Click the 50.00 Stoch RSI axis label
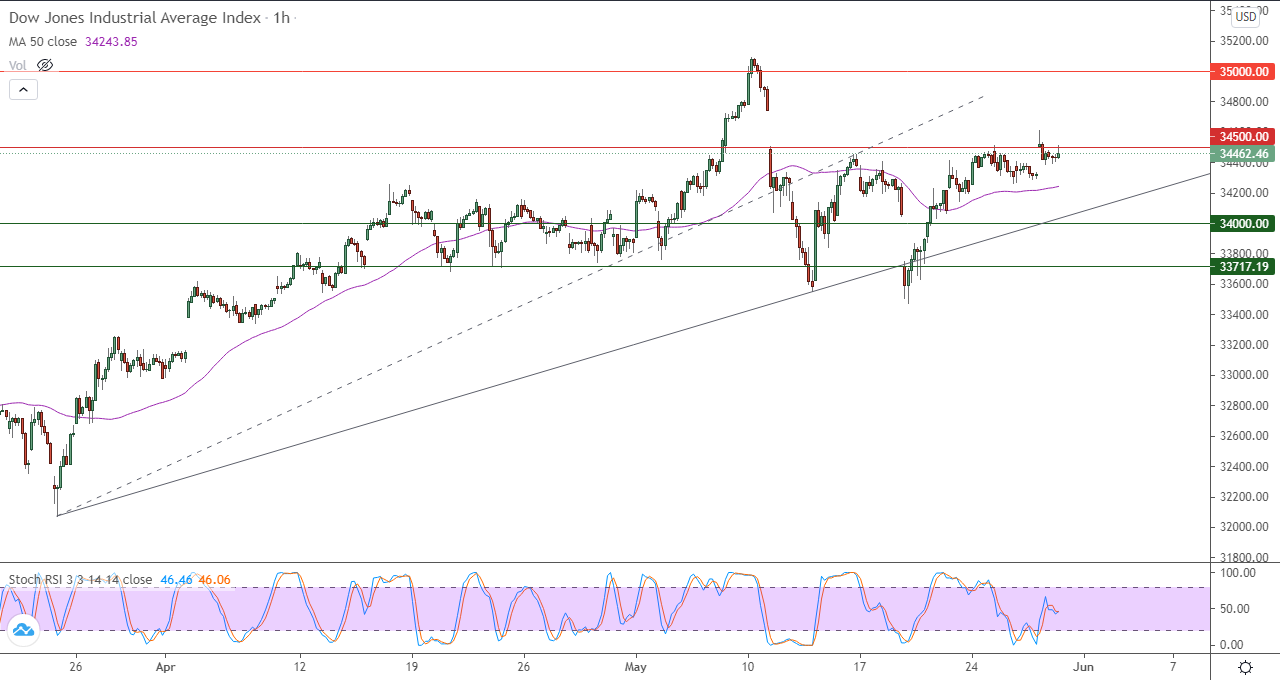Screen dimensions: 1280x680 tap(1237, 609)
